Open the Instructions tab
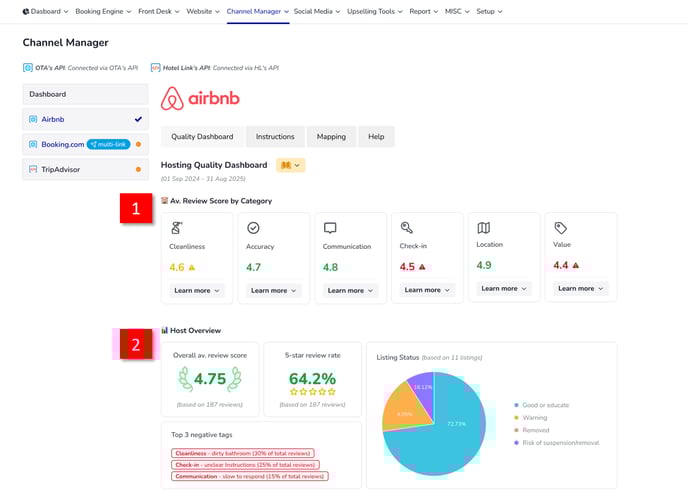Image resolution: width=688 pixels, height=495 pixels. click(275, 136)
